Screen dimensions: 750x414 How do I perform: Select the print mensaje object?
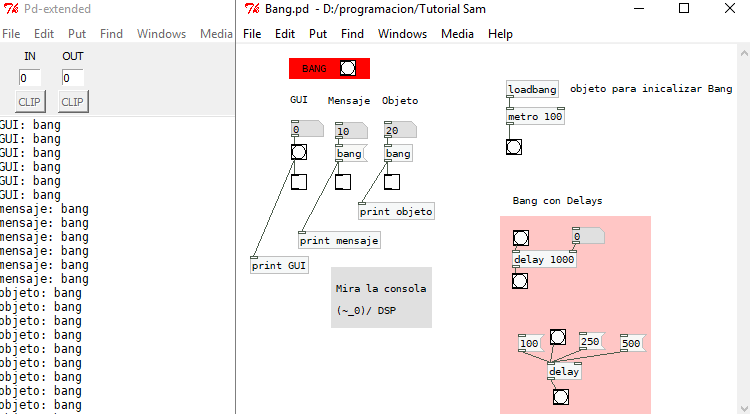[x=339, y=240]
